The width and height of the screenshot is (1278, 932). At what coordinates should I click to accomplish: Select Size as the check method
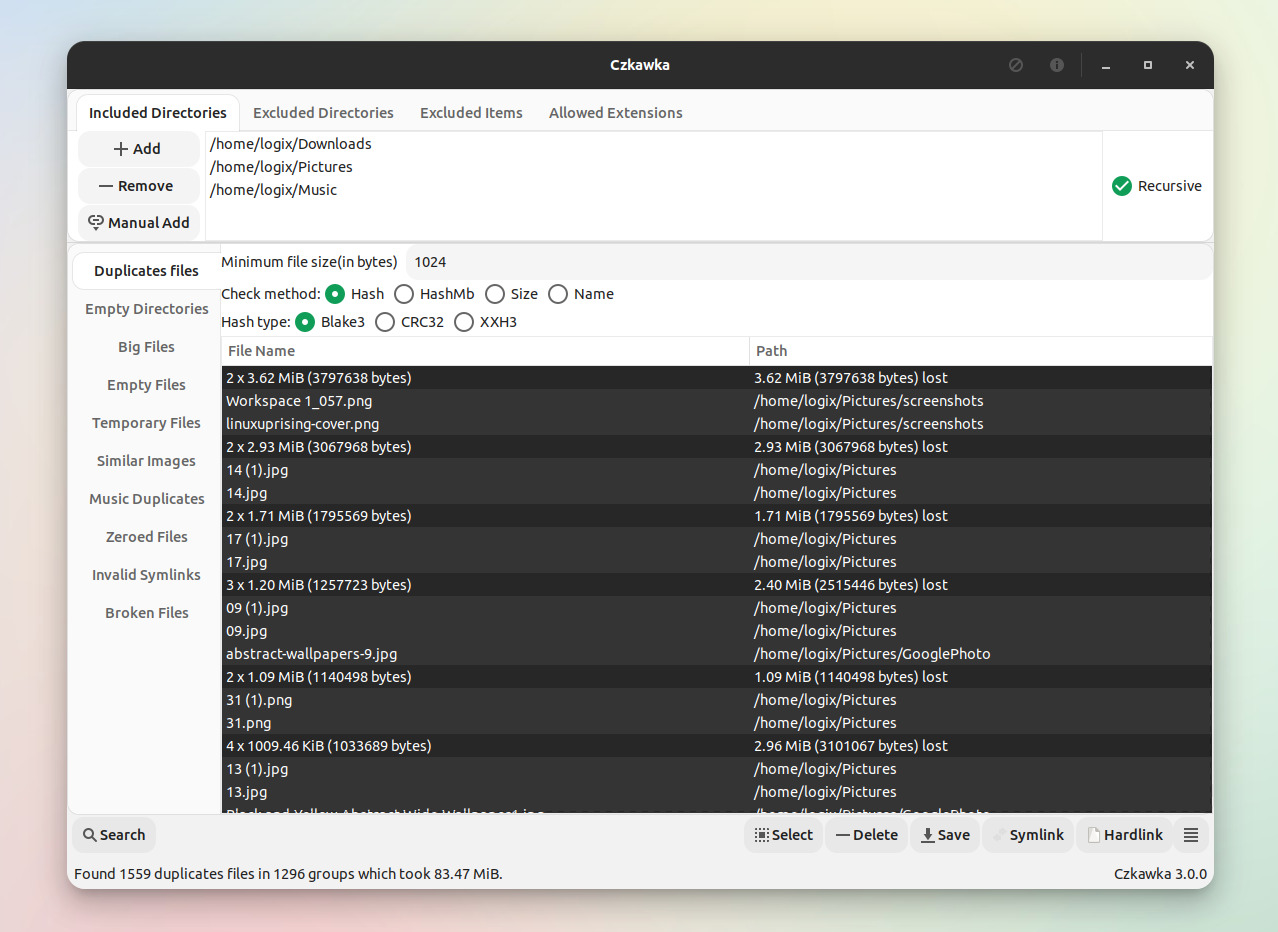(494, 294)
